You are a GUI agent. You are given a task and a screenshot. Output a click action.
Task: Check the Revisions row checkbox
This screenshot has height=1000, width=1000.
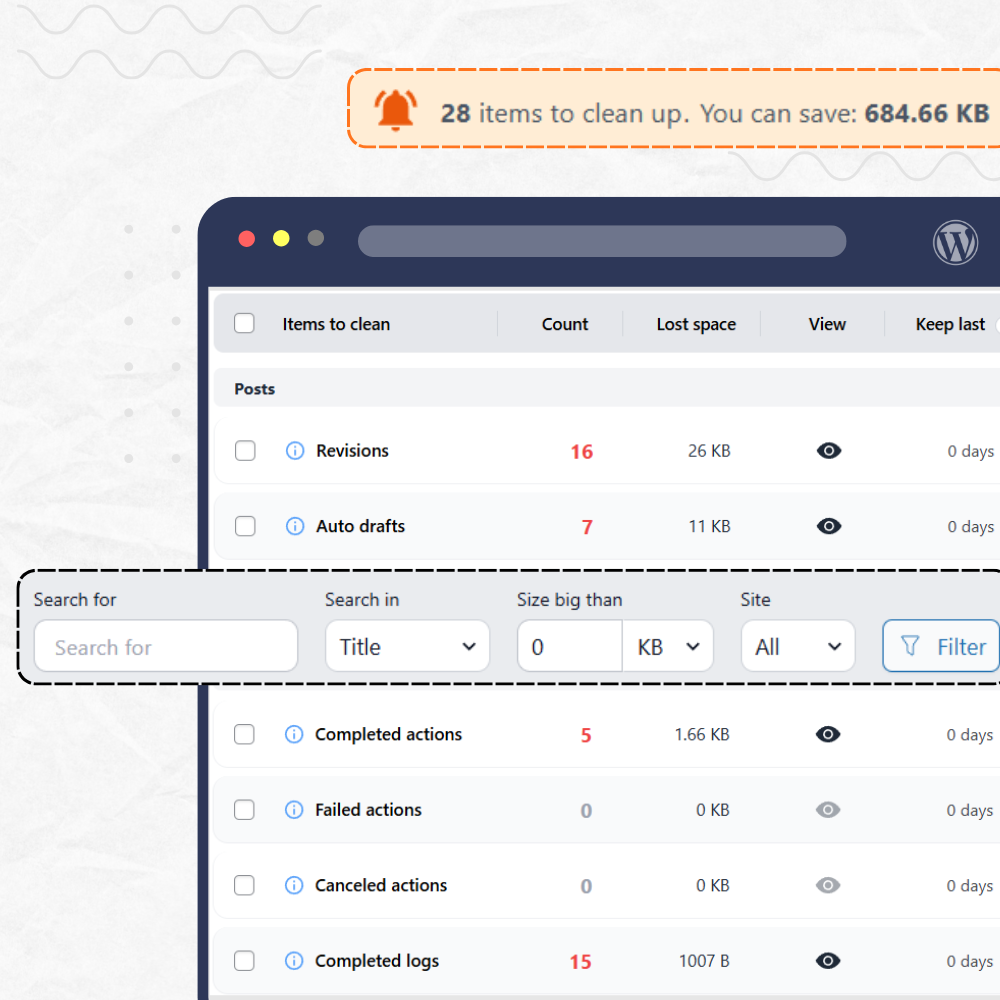tap(245, 450)
